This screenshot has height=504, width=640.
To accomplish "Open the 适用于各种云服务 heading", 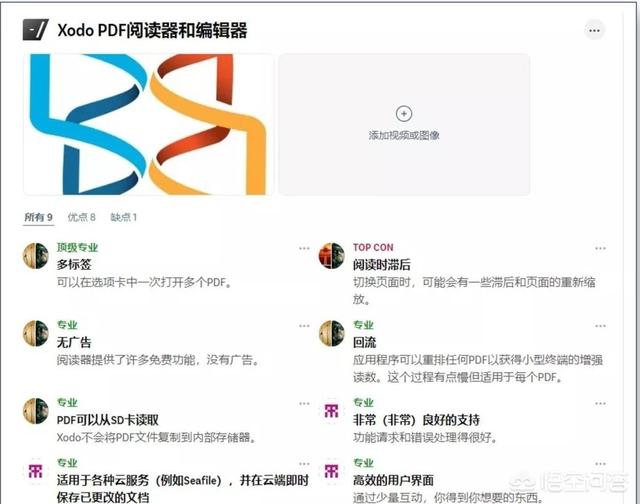I will 182,488.
